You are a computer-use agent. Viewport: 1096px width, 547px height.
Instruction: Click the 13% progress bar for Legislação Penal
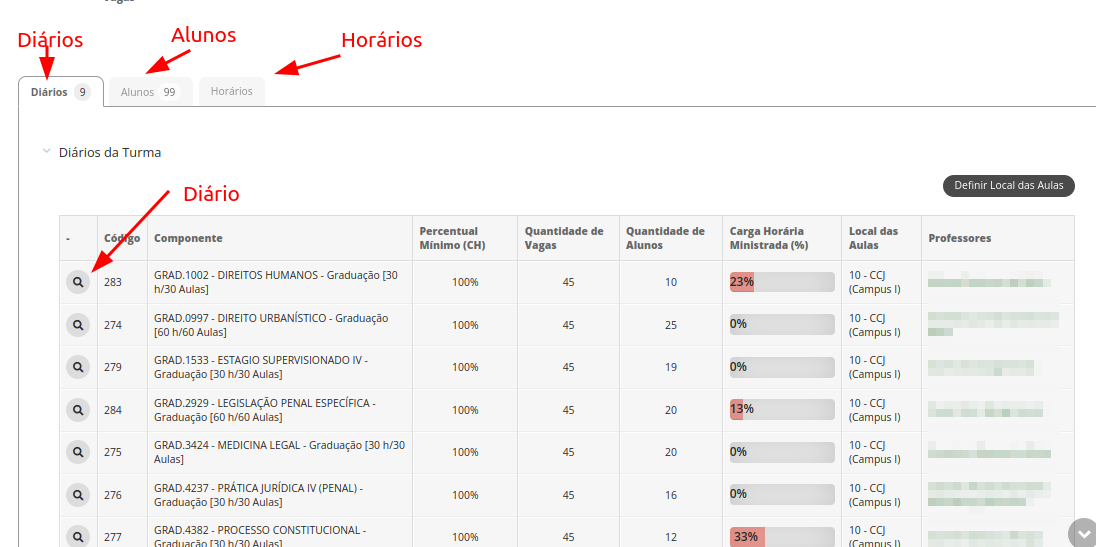782,409
